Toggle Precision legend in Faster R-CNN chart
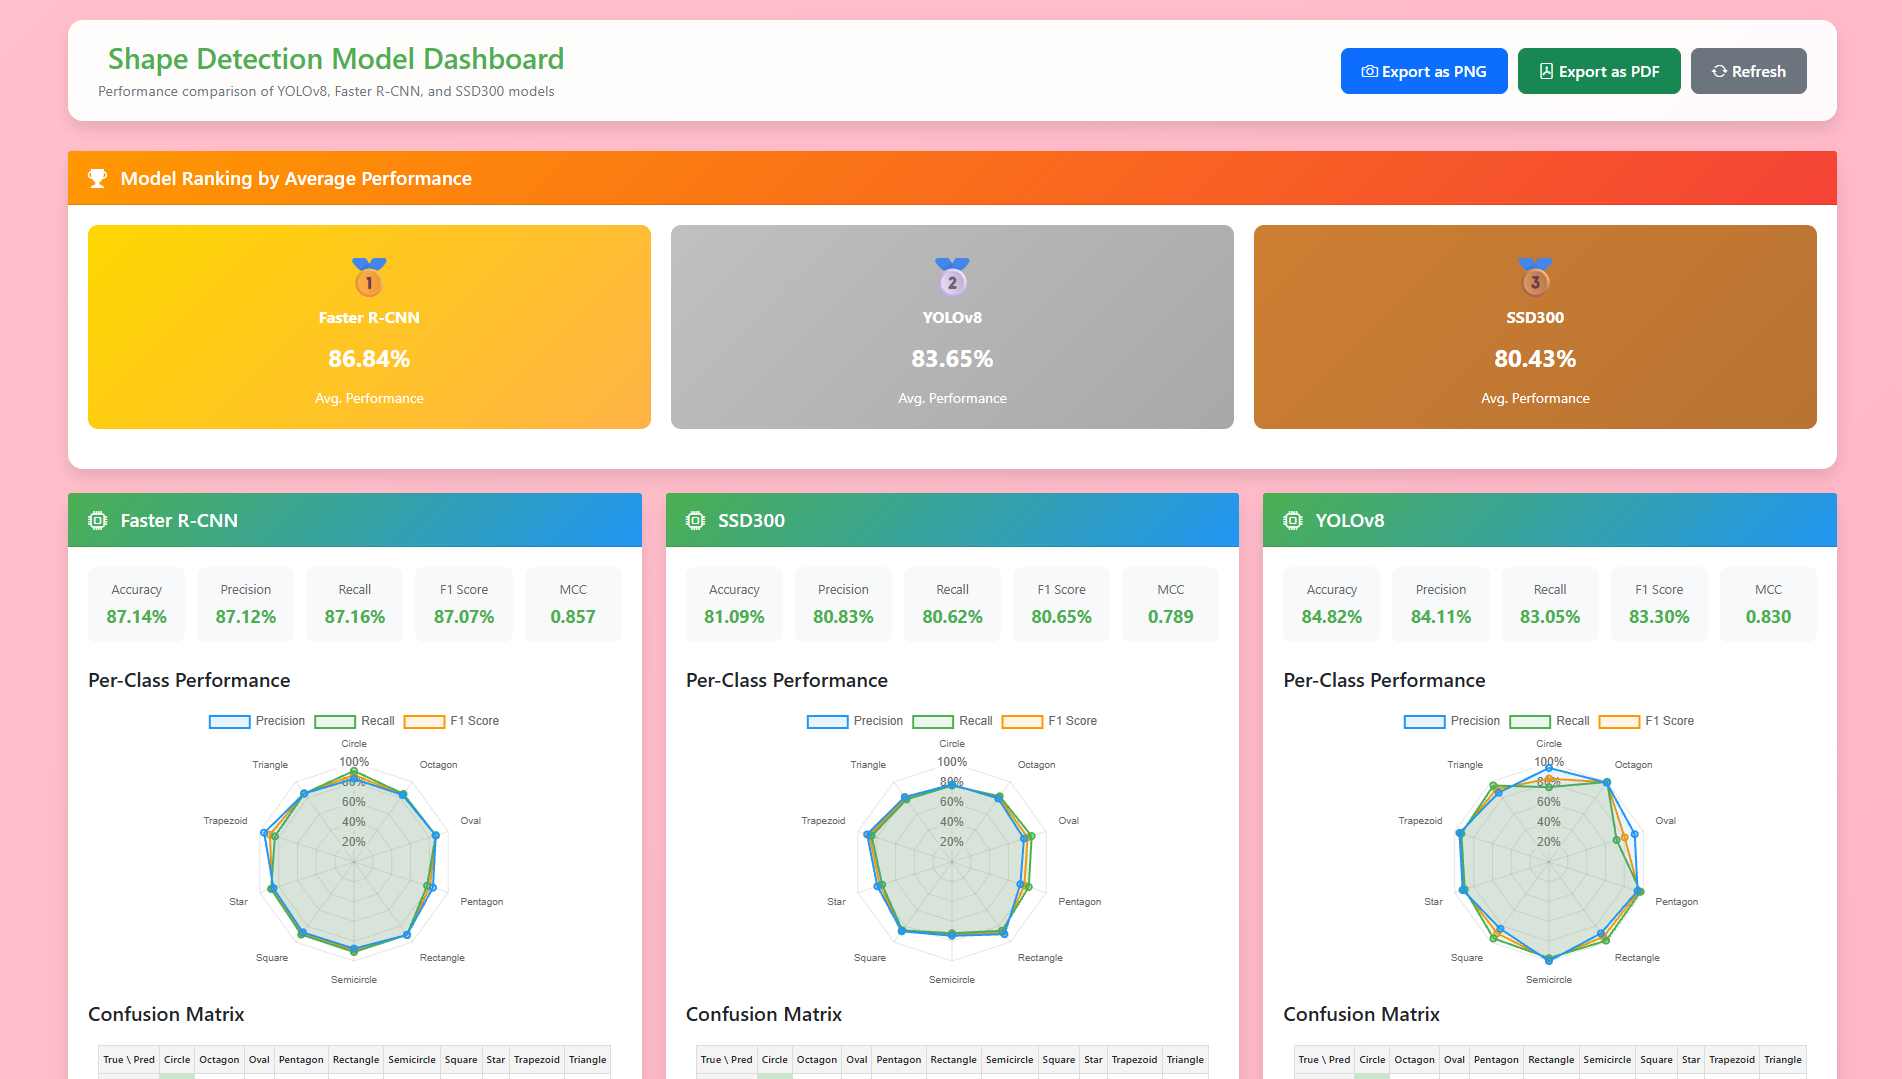 point(257,721)
